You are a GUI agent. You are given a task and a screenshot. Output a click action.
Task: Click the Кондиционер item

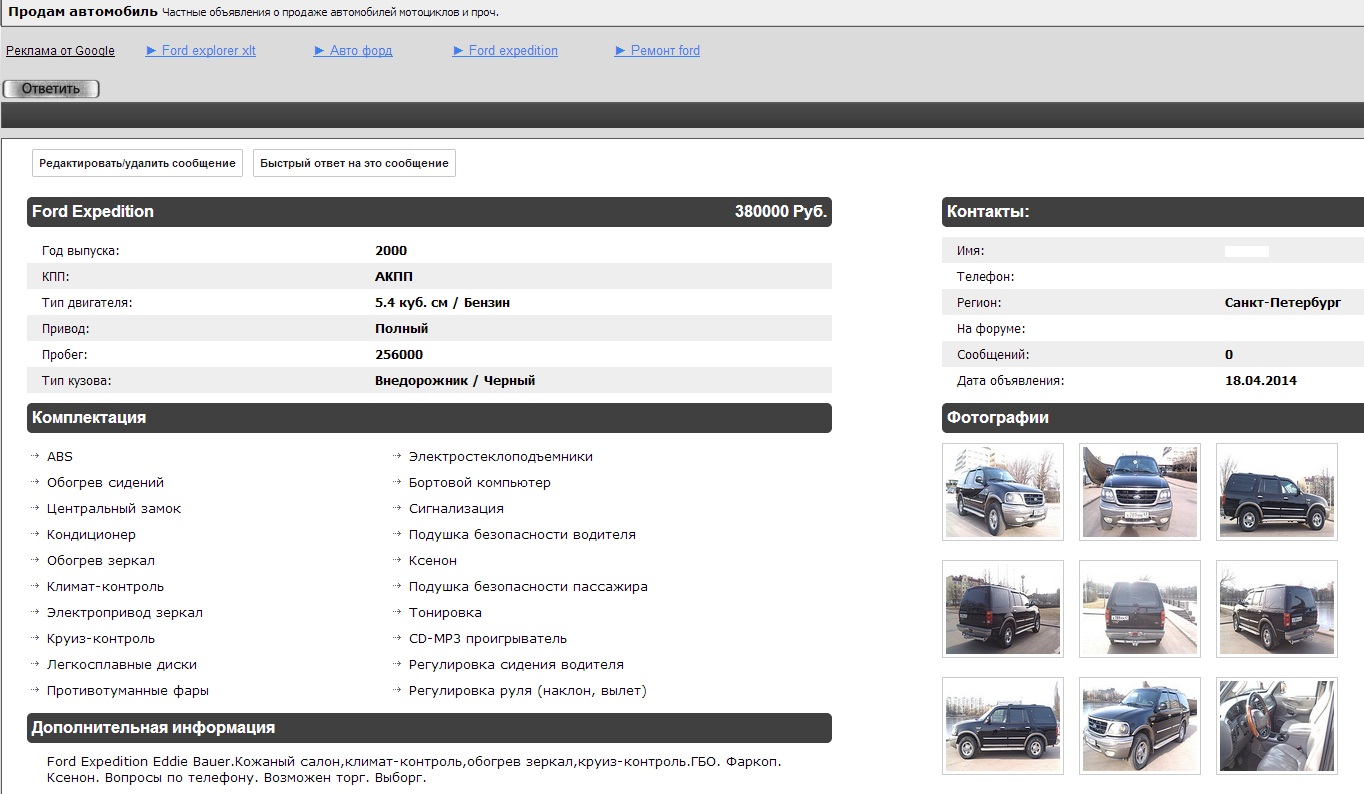click(91, 535)
